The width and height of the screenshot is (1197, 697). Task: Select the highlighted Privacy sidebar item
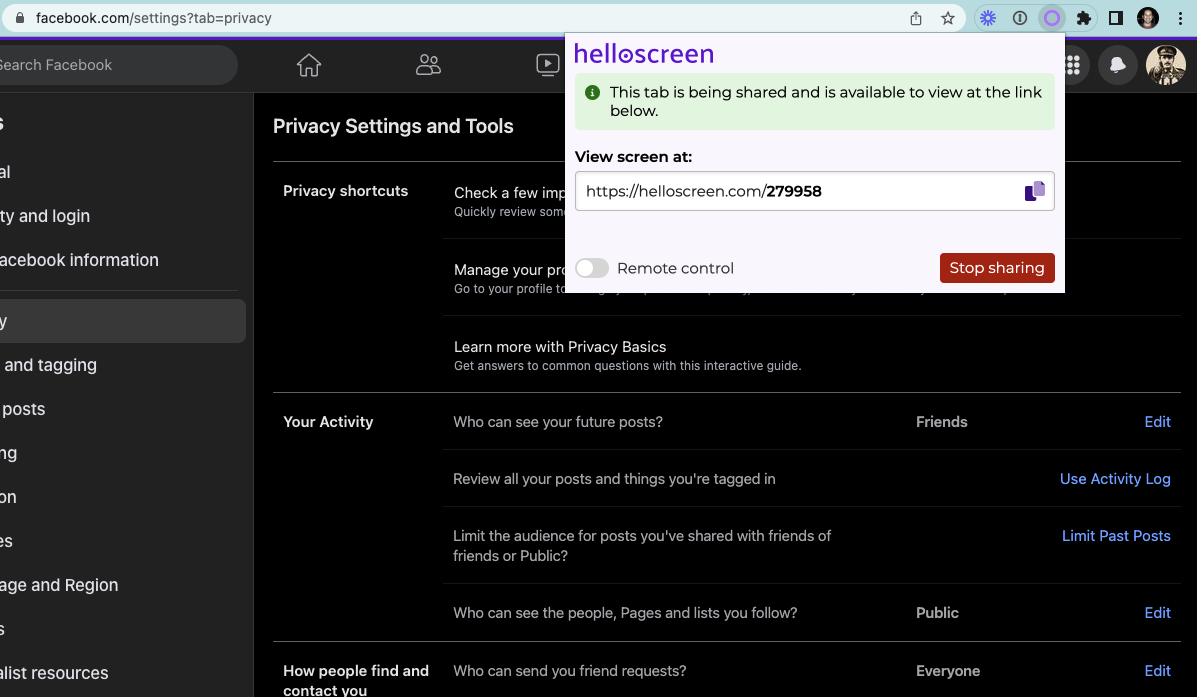click(122, 321)
